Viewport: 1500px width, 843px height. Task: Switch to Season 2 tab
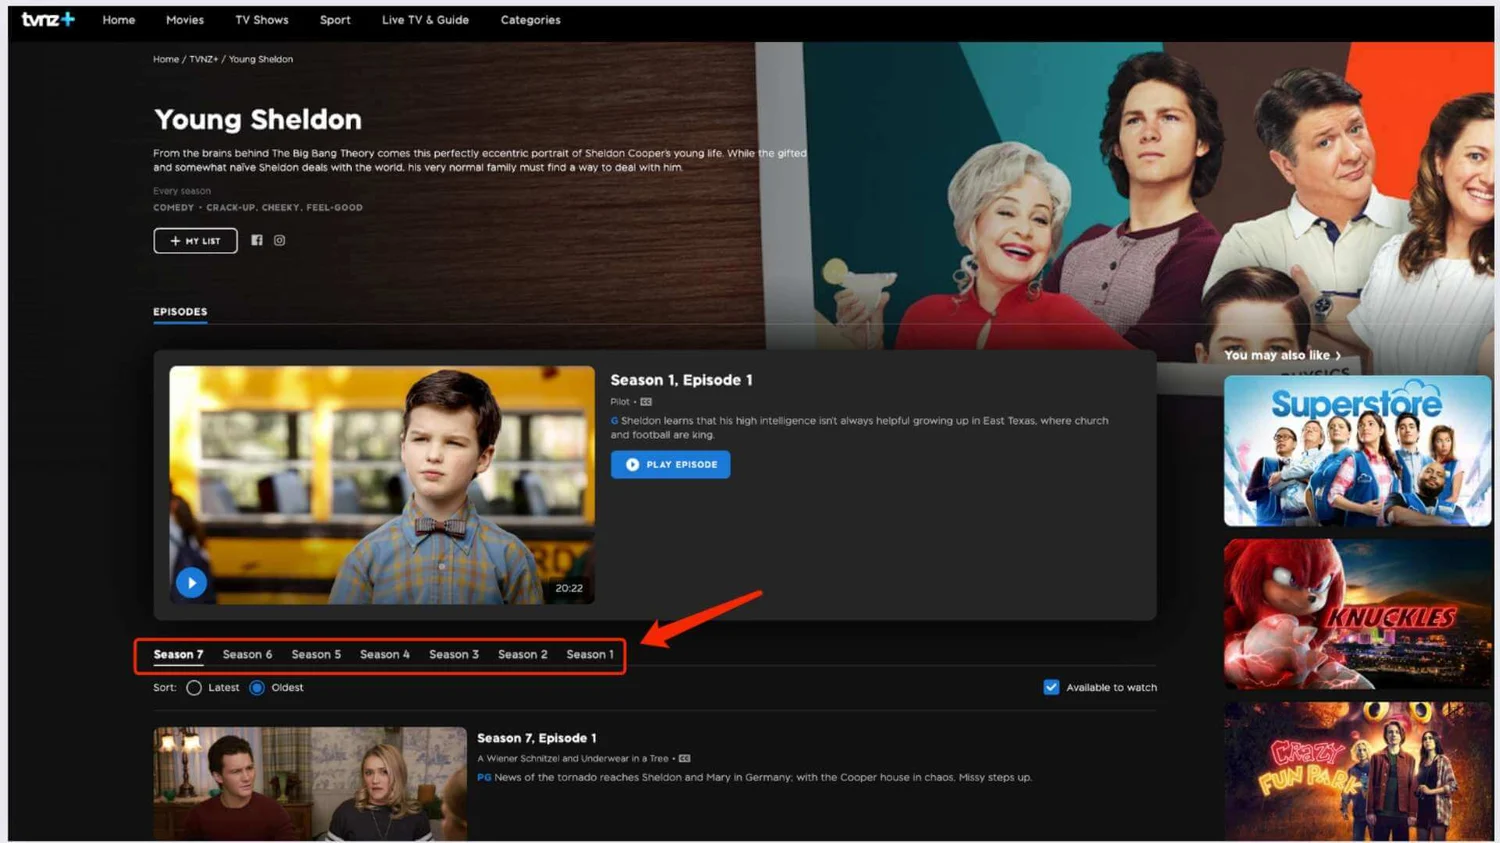[523, 655]
